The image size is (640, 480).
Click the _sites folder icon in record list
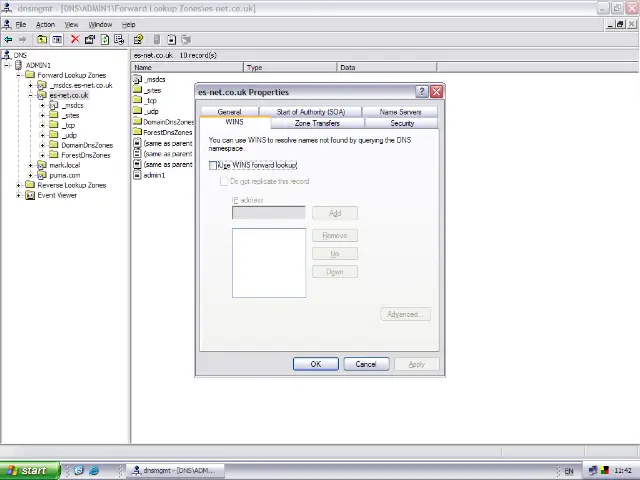(x=138, y=90)
